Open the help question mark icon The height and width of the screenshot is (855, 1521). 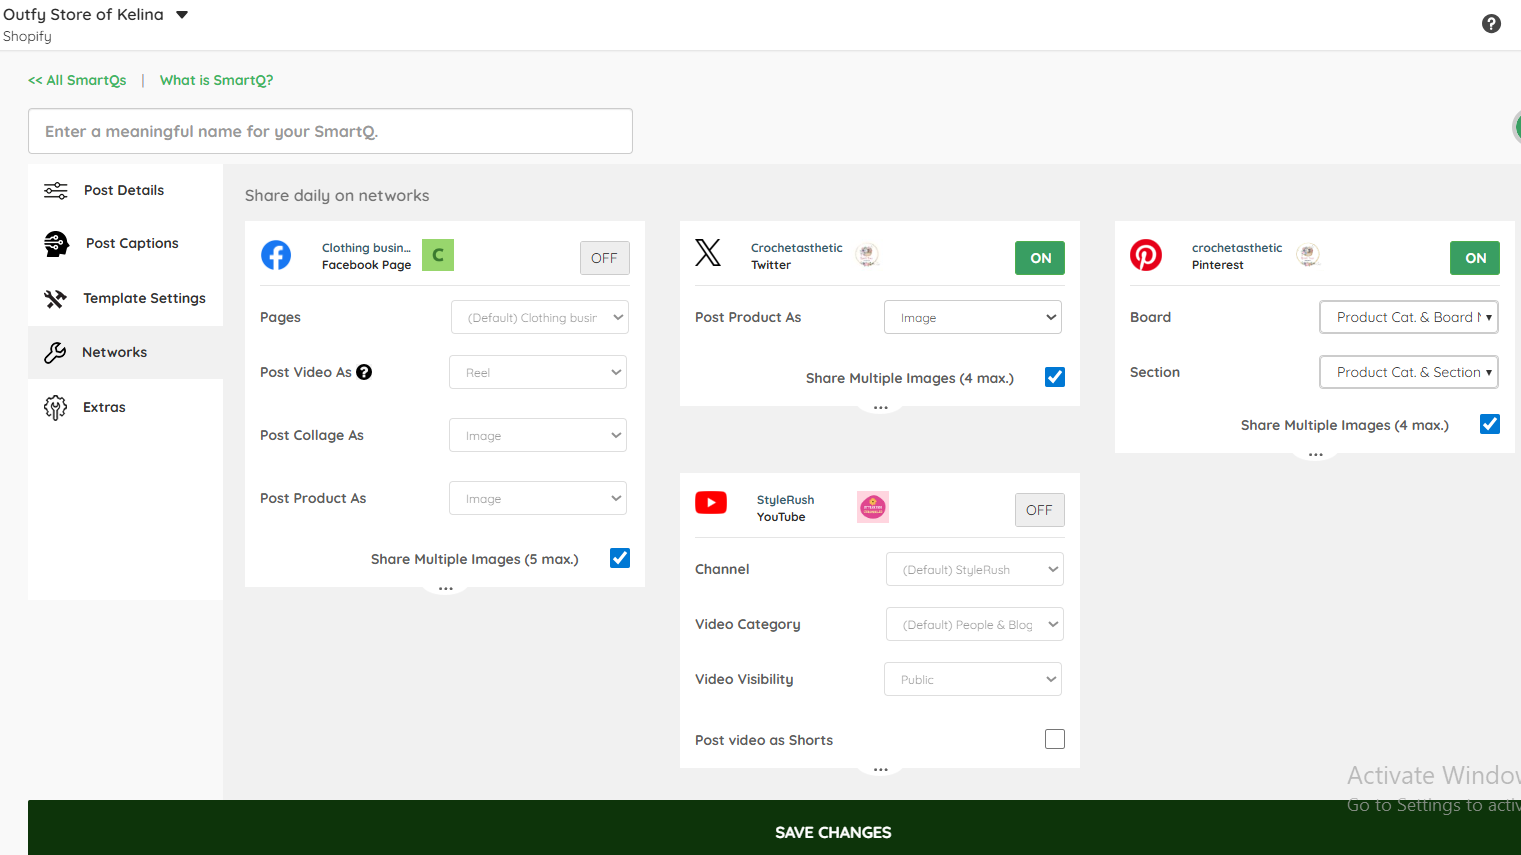click(x=1491, y=24)
